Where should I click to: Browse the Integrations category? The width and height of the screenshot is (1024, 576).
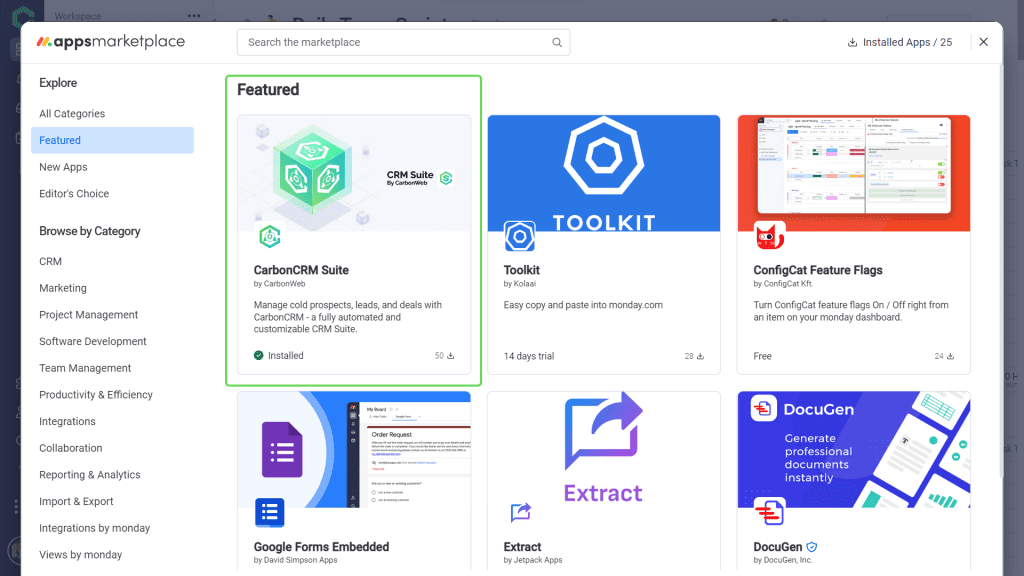click(x=67, y=422)
